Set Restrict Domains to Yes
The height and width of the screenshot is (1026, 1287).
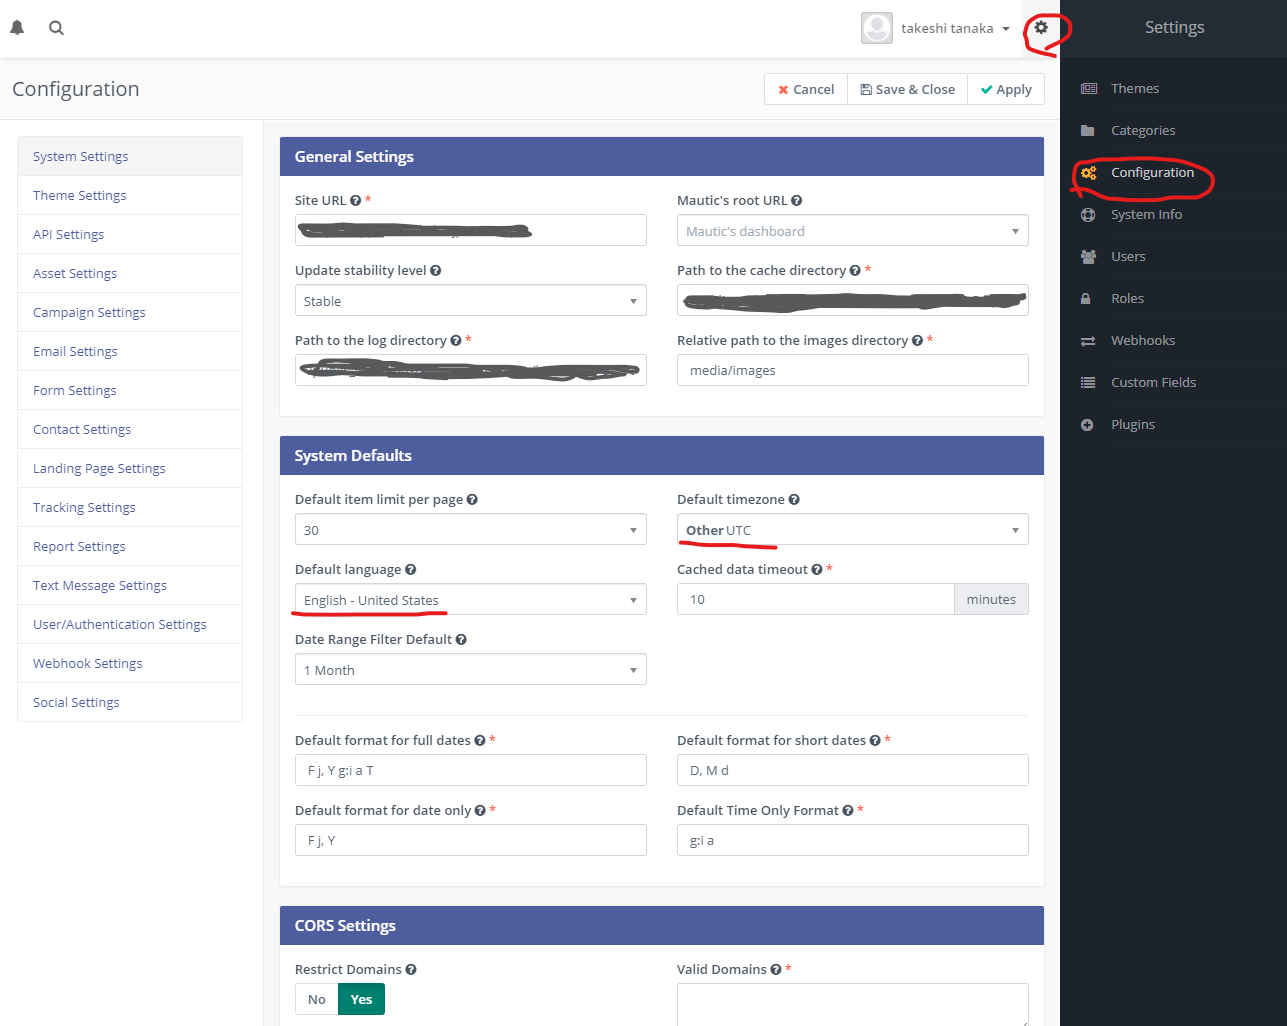point(361,999)
